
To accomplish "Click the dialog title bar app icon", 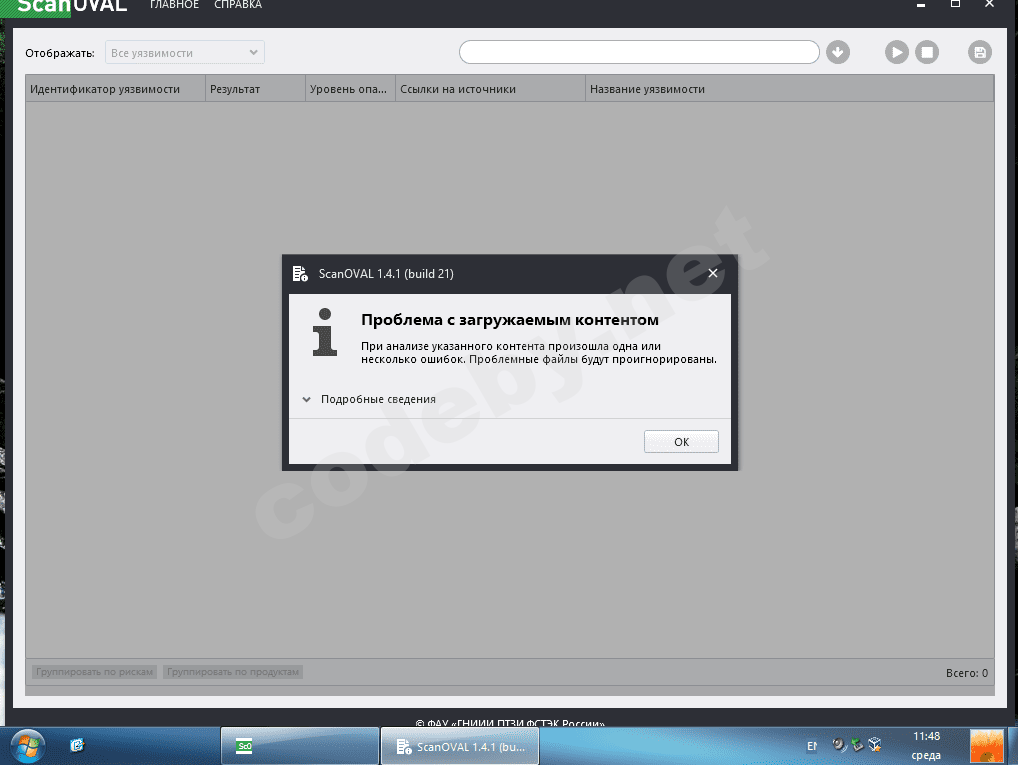I will pos(300,273).
